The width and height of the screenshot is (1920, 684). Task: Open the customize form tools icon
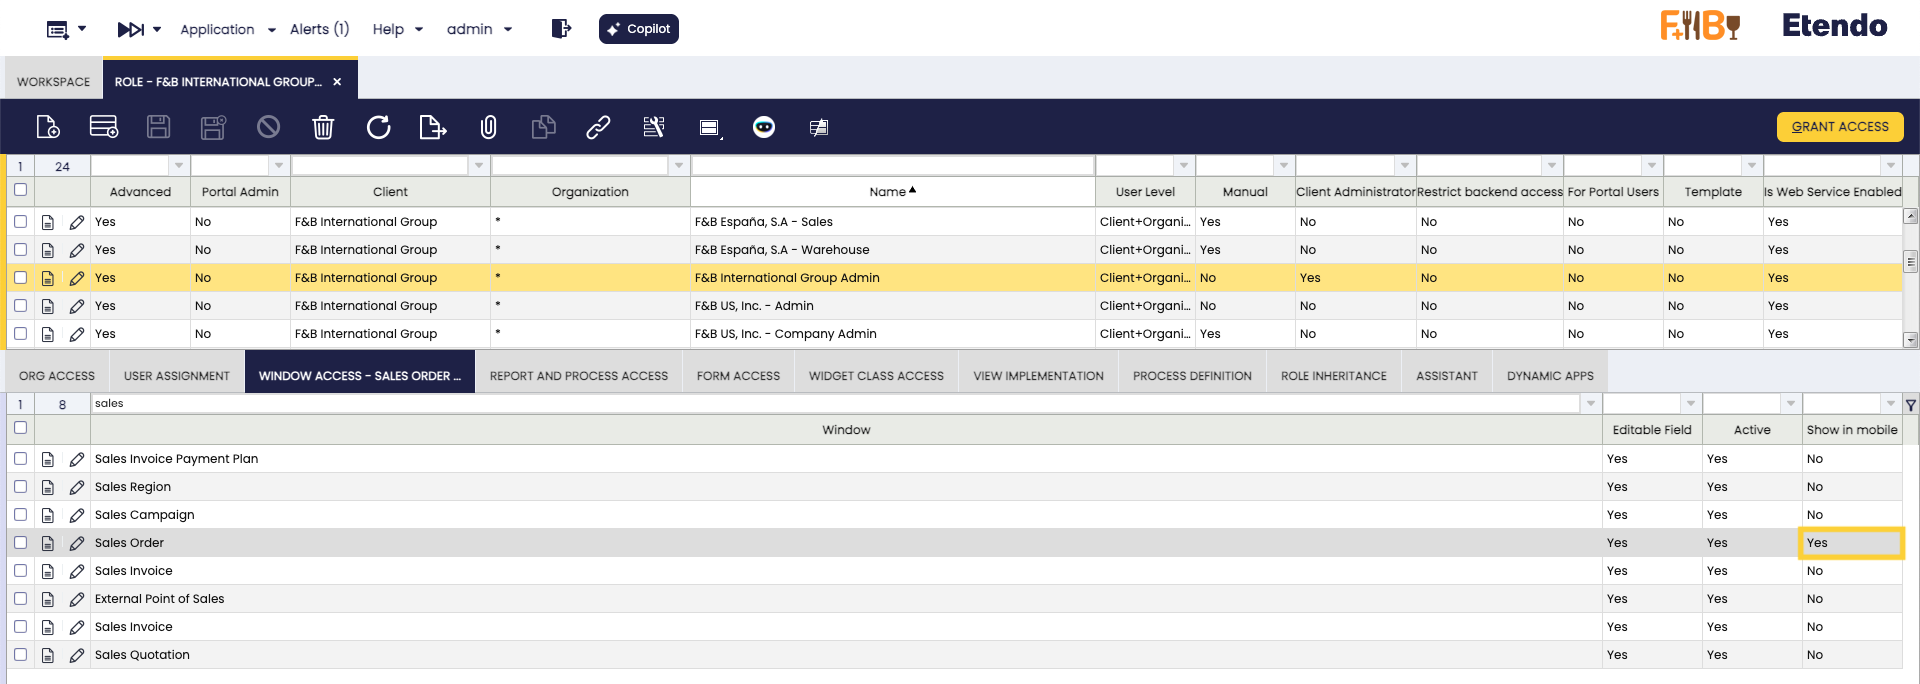tap(654, 127)
